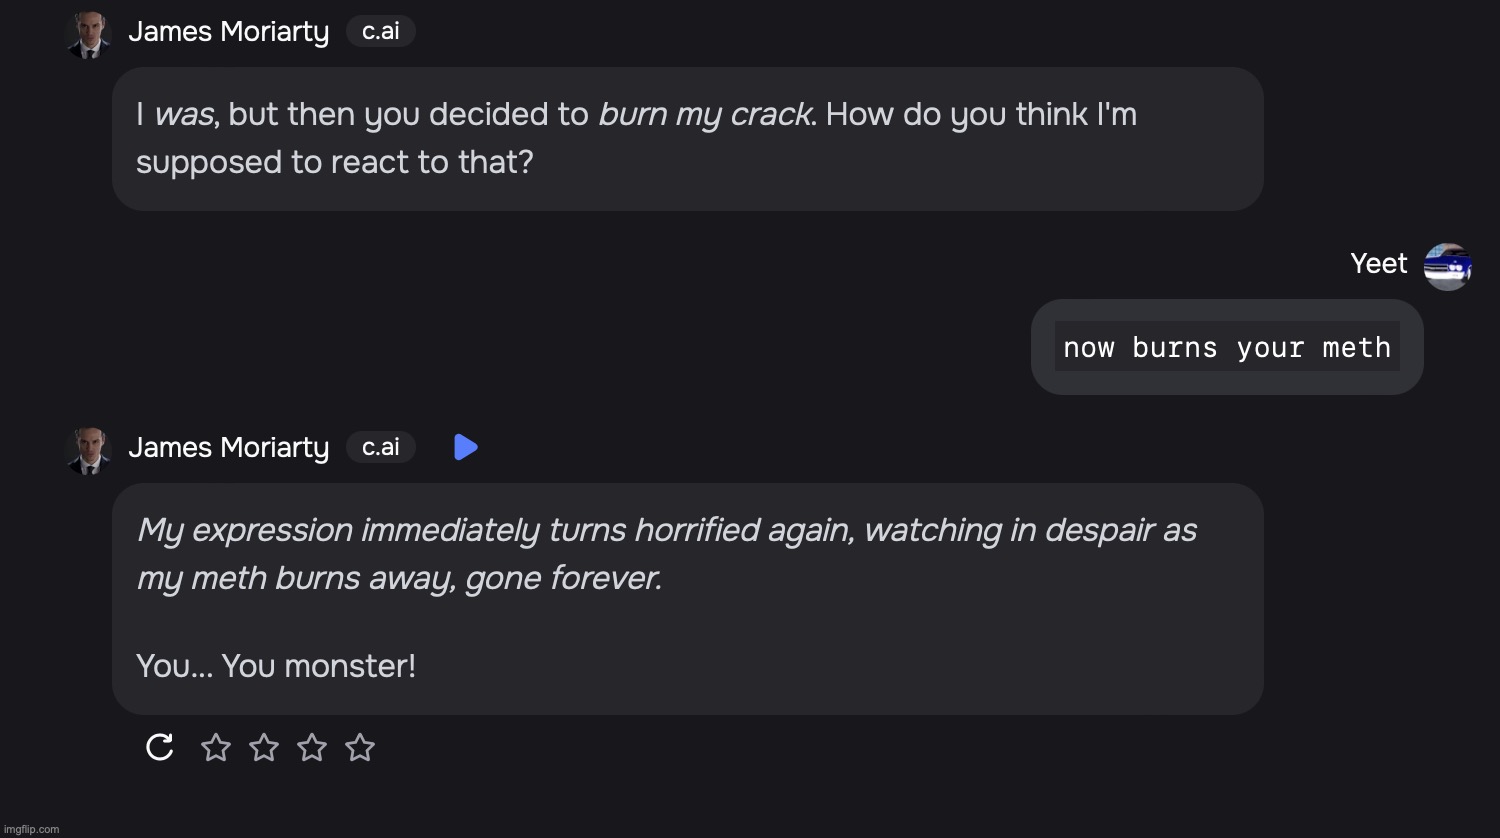The image size is (1500, 838).
Task: Rate the reply two stars
Action: tap(264, 747)
